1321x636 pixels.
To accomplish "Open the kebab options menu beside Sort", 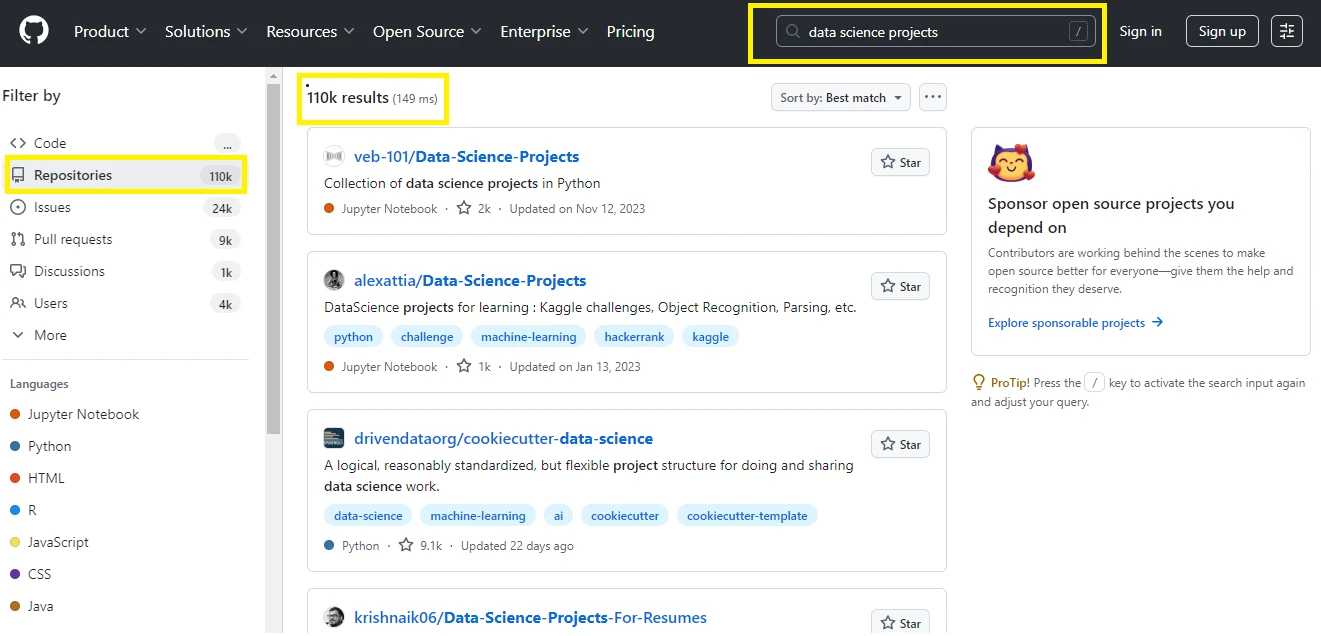I will [x=933, y=97].
